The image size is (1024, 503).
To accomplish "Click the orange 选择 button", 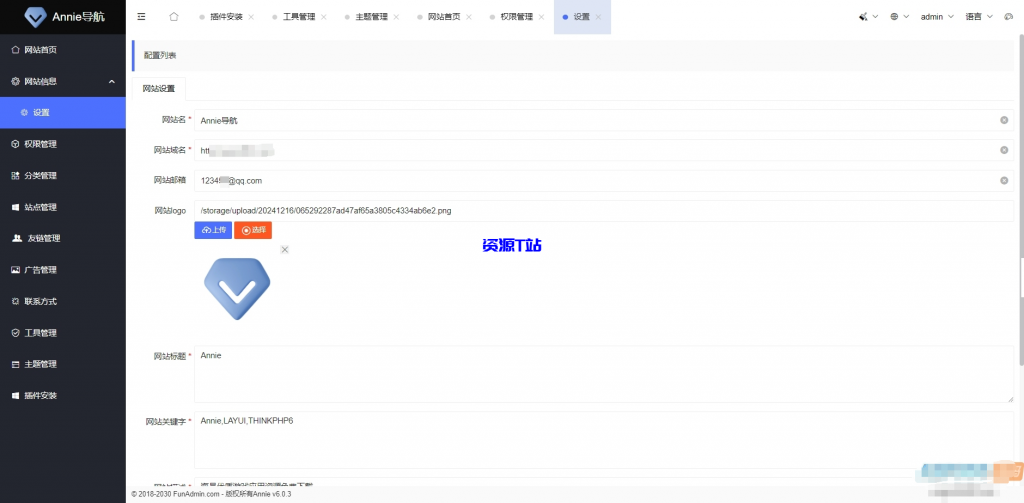I will pyautogui.click(x=253, y=230).
